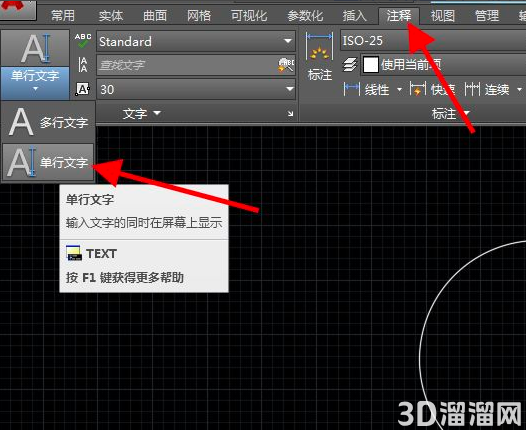The height and width of the screenshot is (430, 526).
Task: Select the 连续 continue dimension tool
Action: point(487,90)
